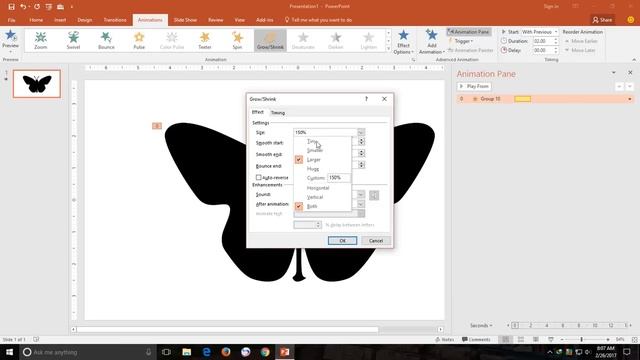640x360 pixels.
Task: Open the After animation dropdown arrow
Action: click(x=361, y=204)
